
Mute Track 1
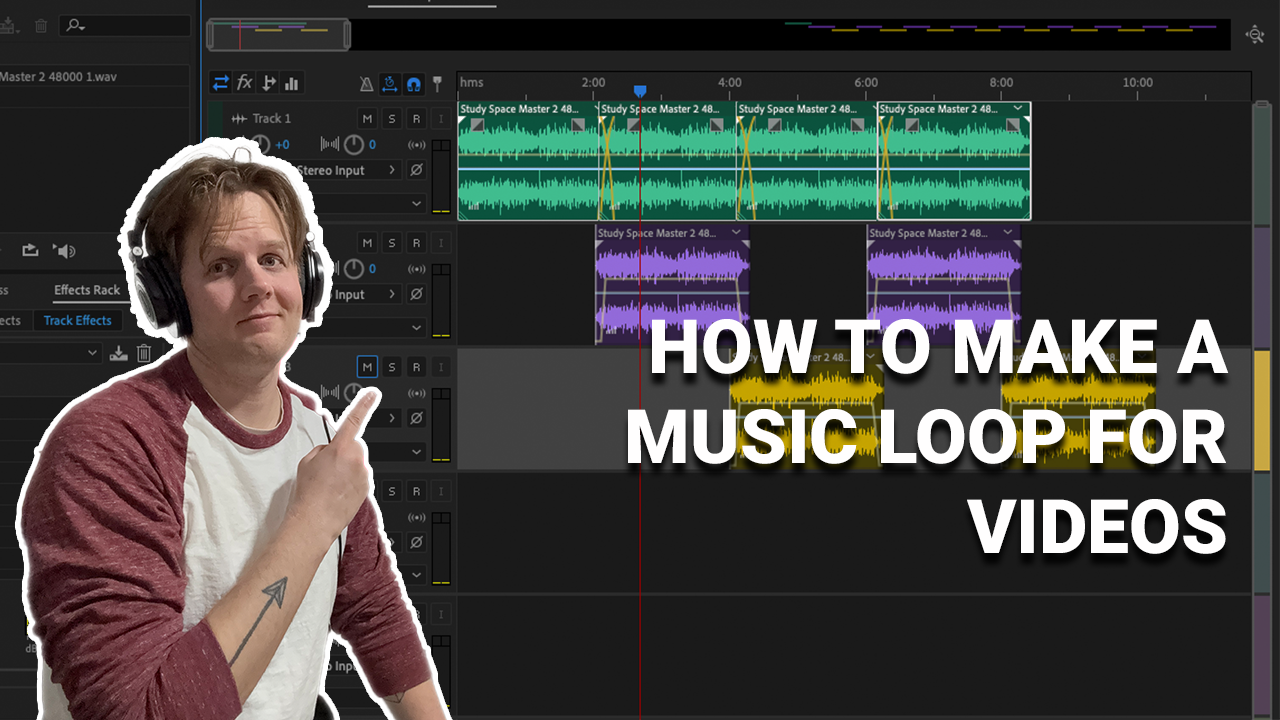(x=367, y=119)
